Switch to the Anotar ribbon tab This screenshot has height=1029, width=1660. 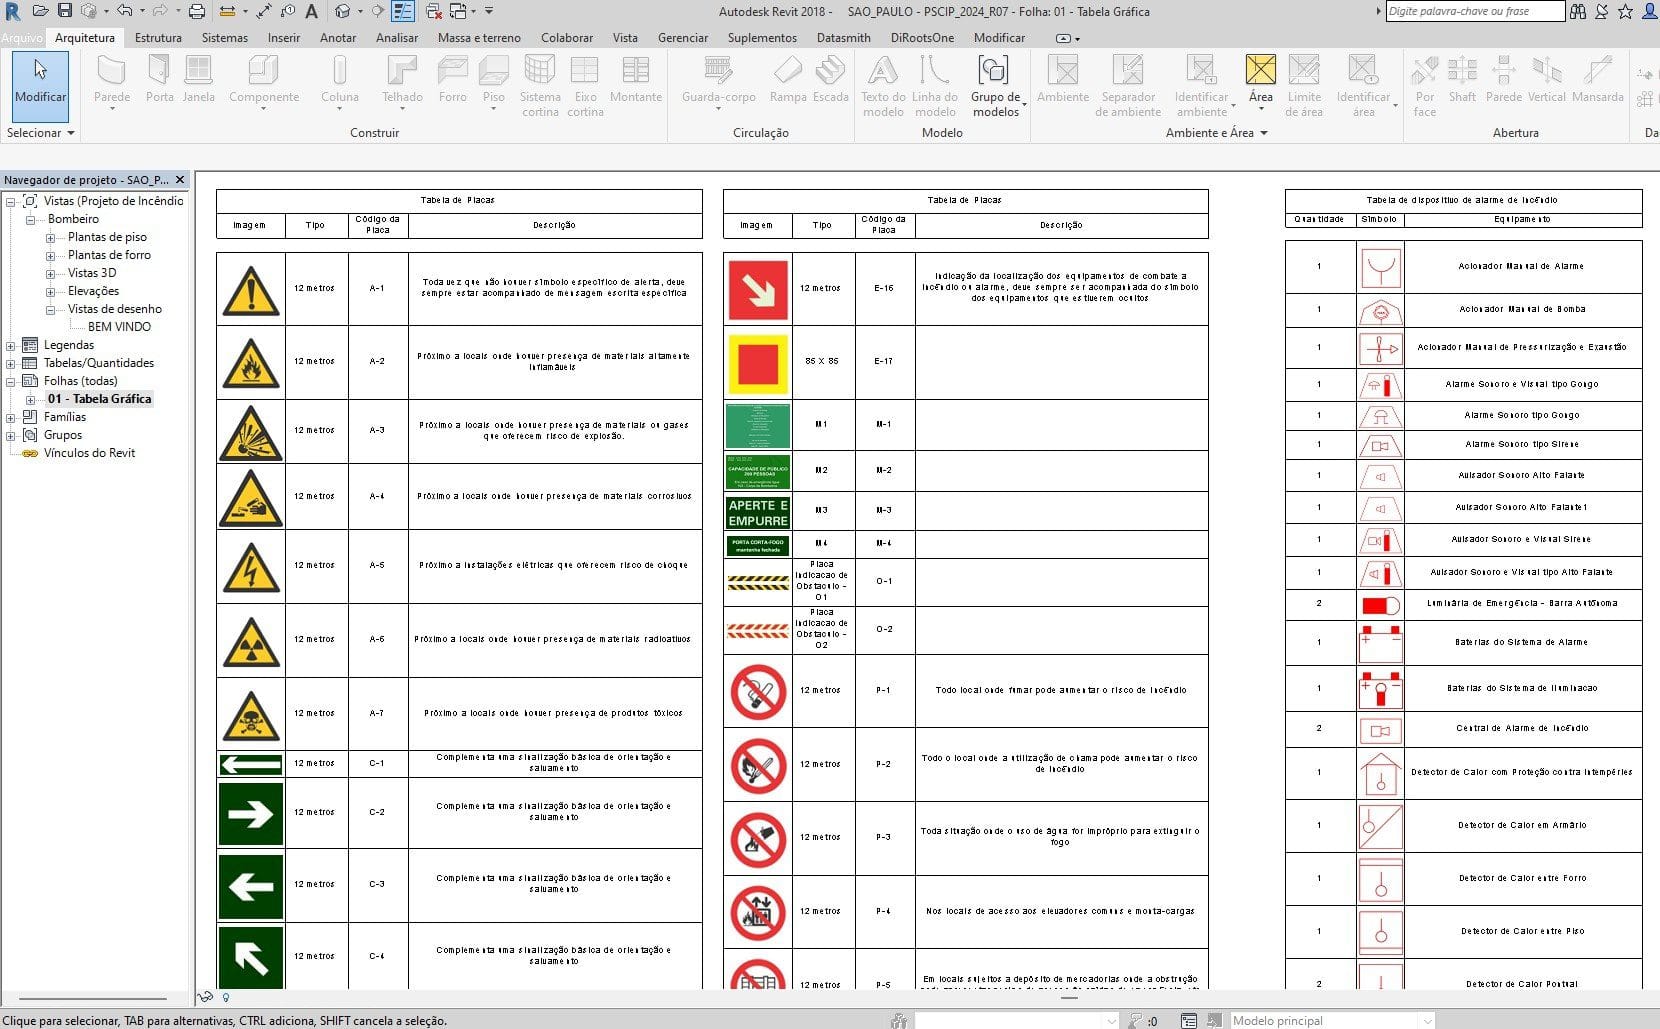point(337,38)
